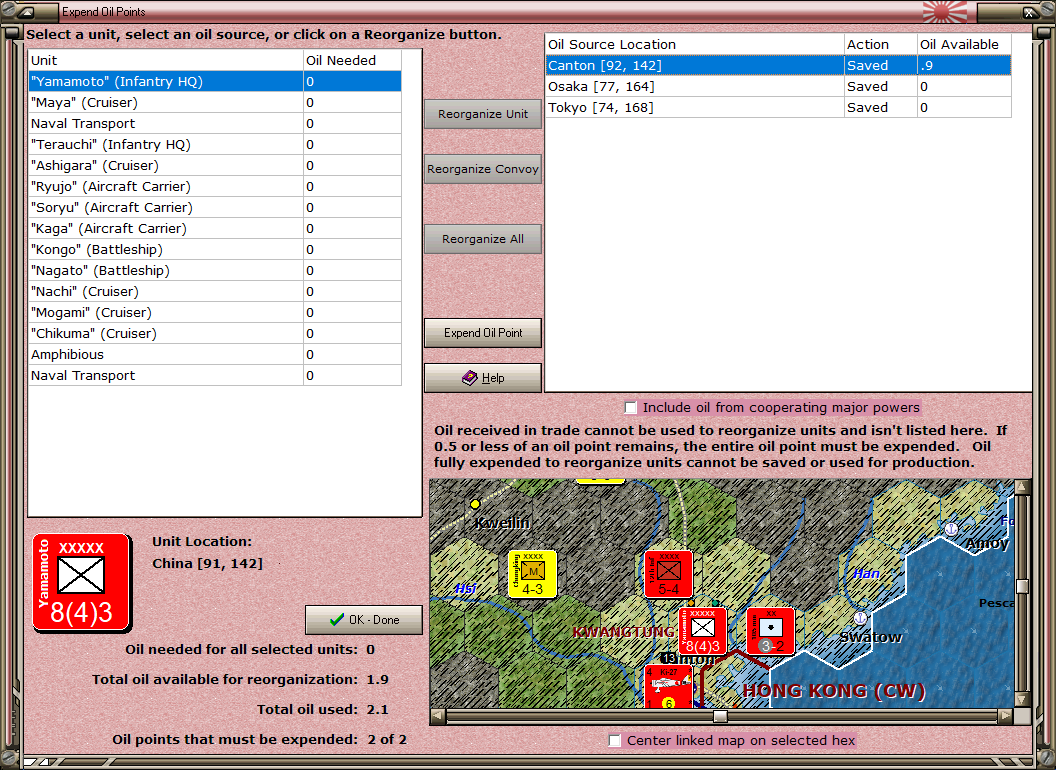Select the "Yamamoto" (Infantry HQ) row
Screen dimensions: 1056x770
[215, 82]
